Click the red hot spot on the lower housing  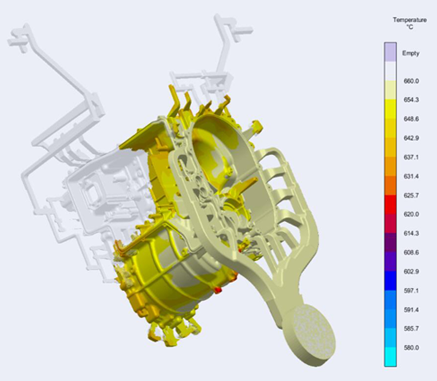[x=218, y=290]
